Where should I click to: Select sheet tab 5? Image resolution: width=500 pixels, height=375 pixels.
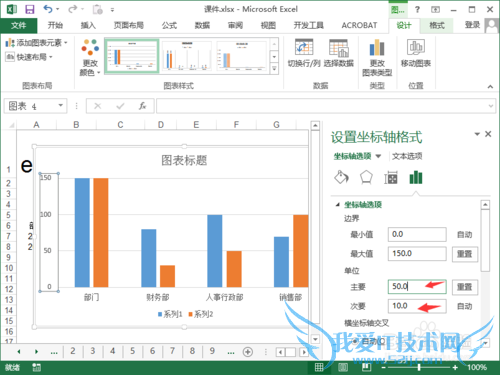[133, 351]
